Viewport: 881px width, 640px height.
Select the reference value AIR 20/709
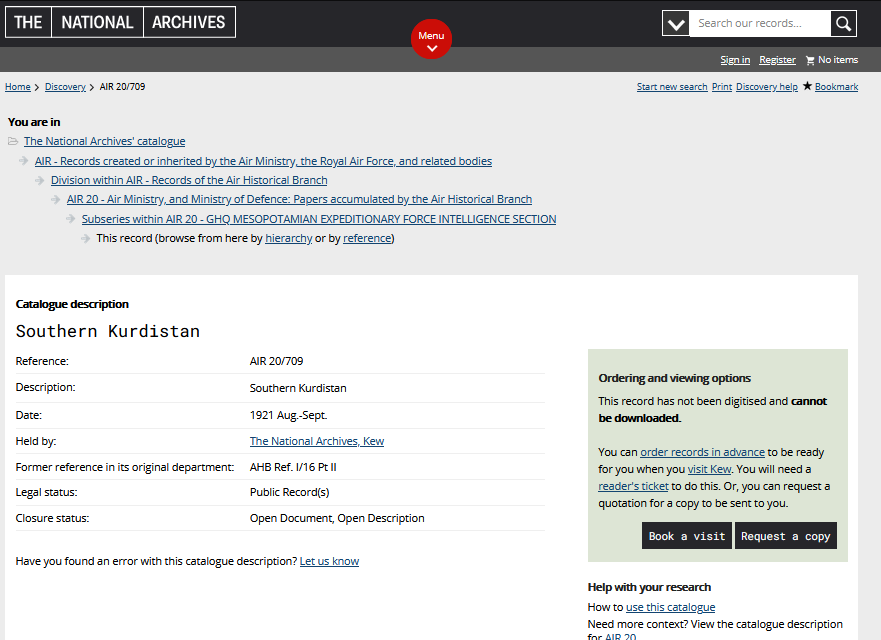tap(276, 361)
